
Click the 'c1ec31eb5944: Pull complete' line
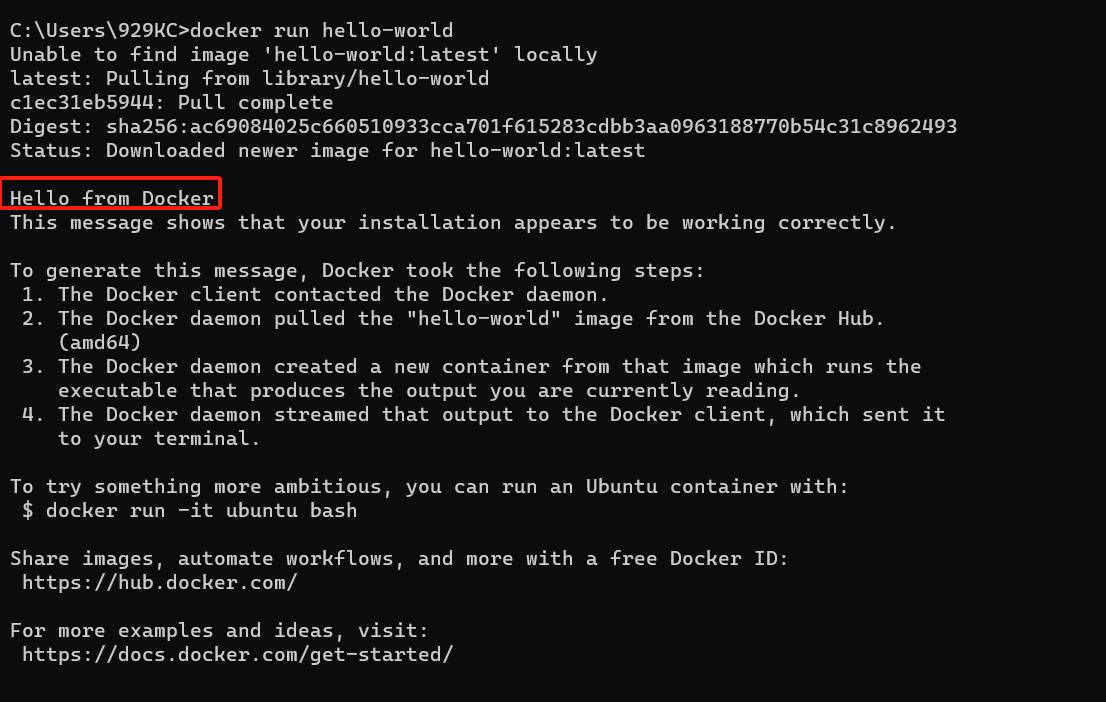[171, 102]
